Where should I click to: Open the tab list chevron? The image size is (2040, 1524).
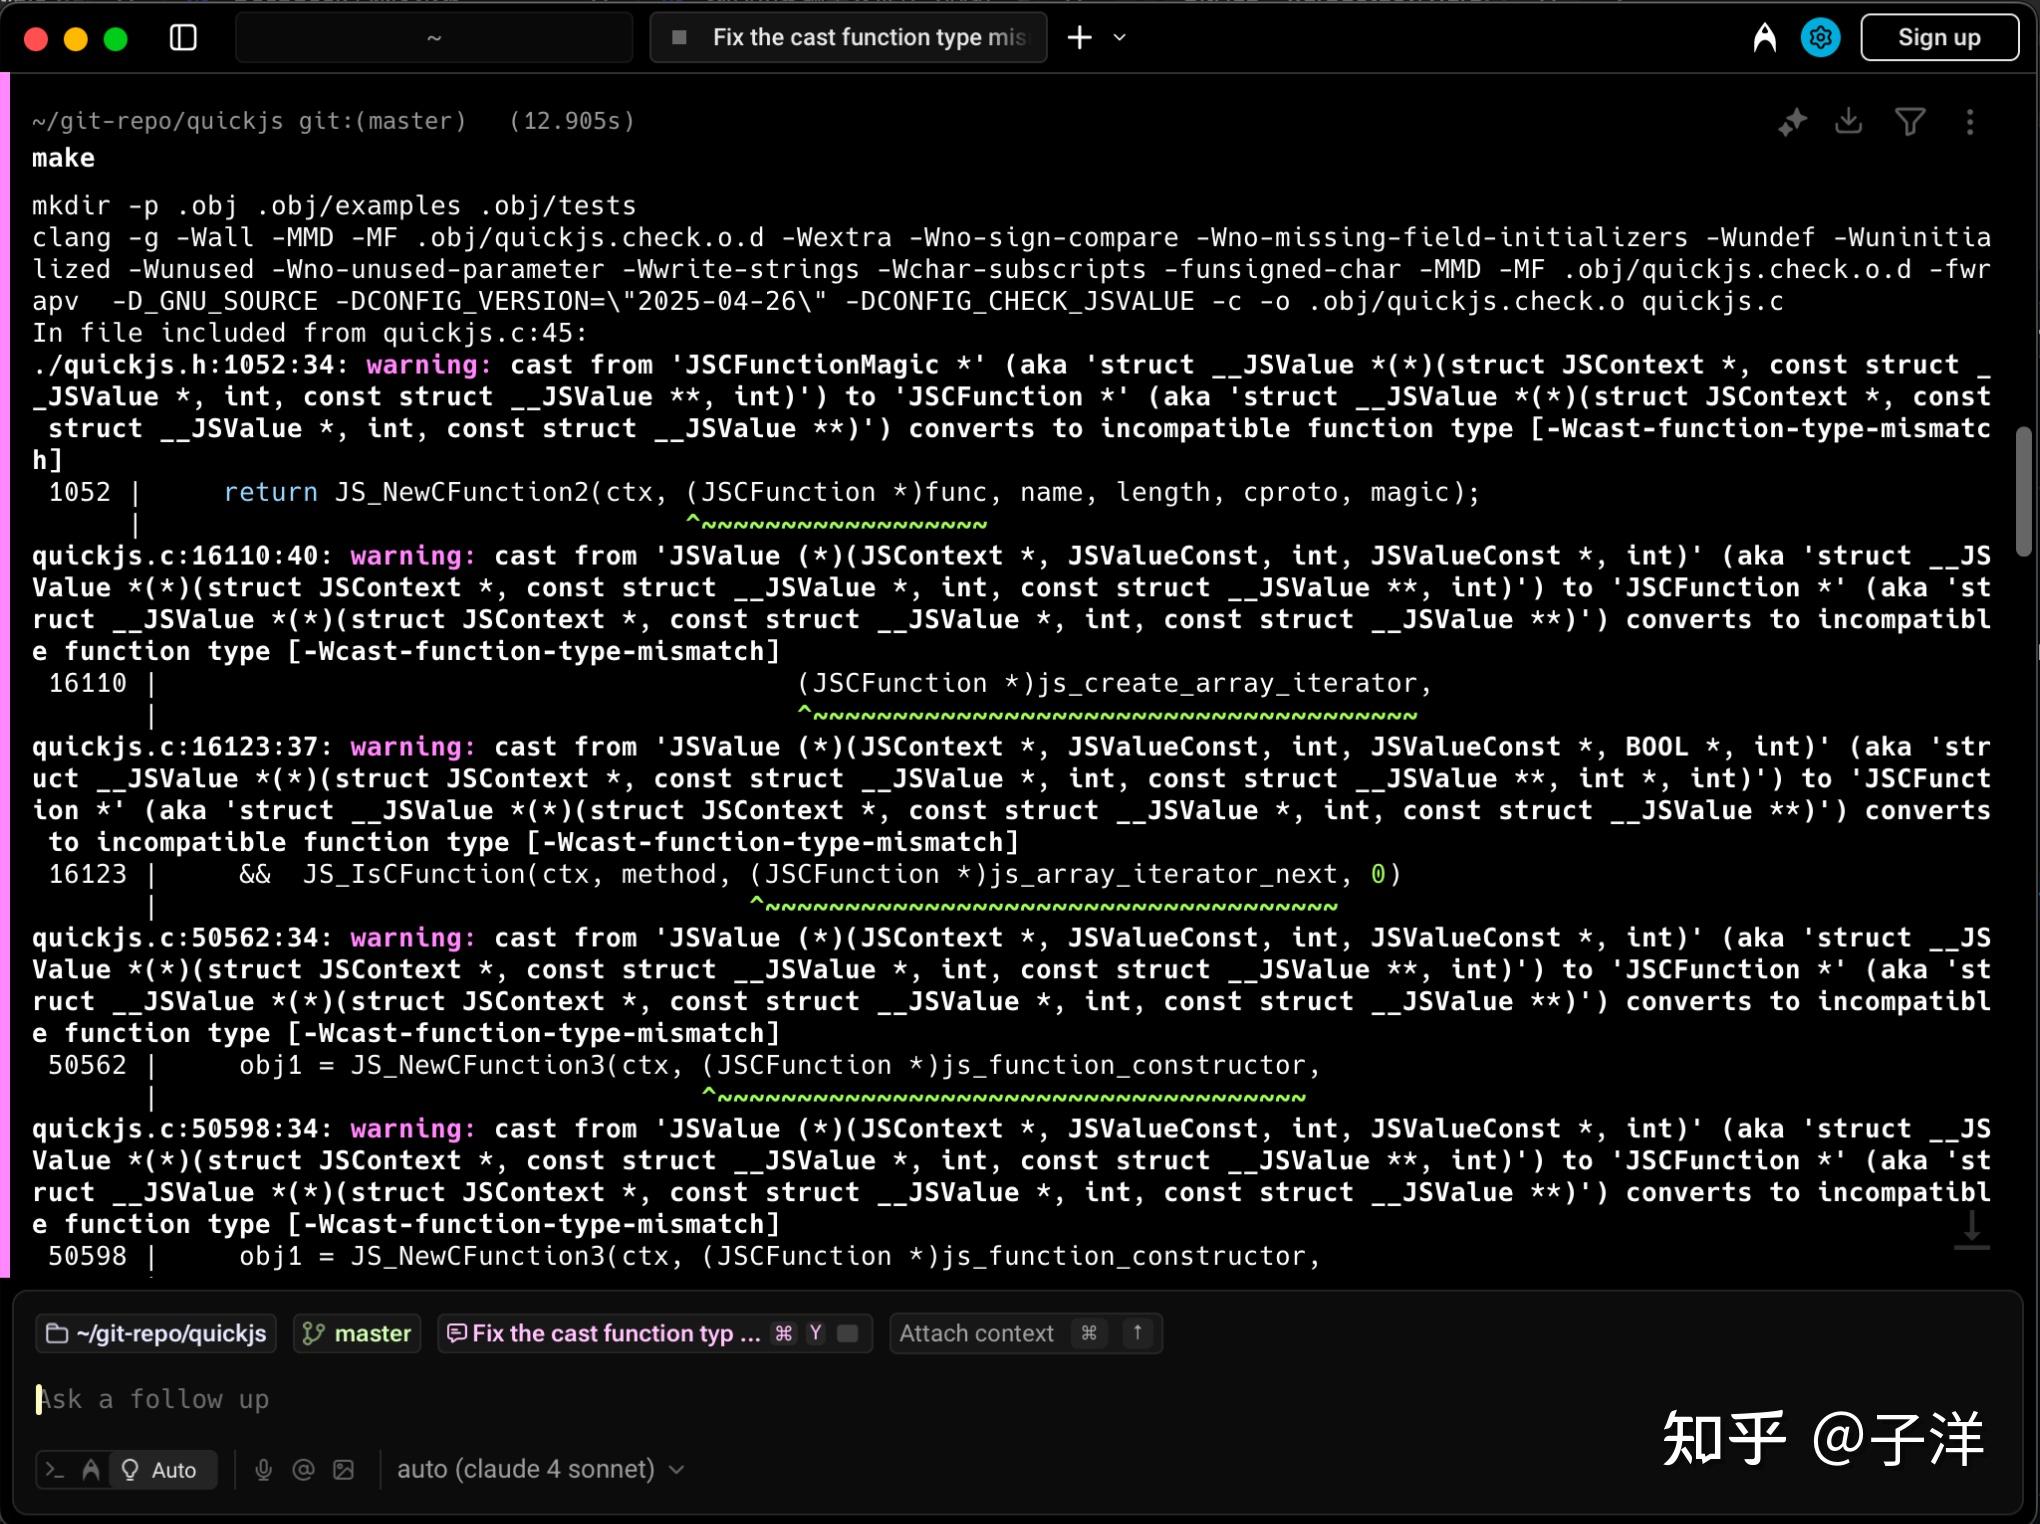coord(1119,38)
